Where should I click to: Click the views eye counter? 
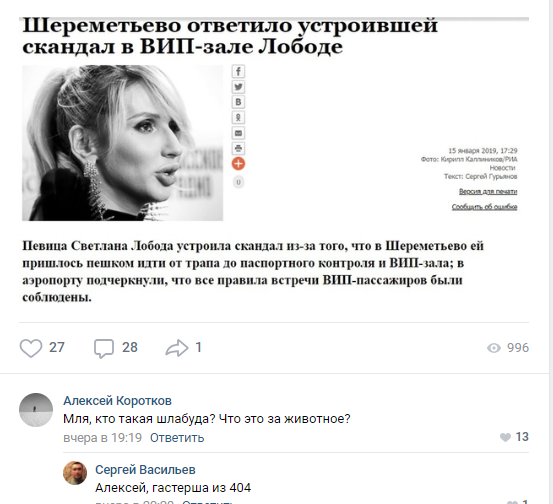pyautogui.click(x=508, y=348)
